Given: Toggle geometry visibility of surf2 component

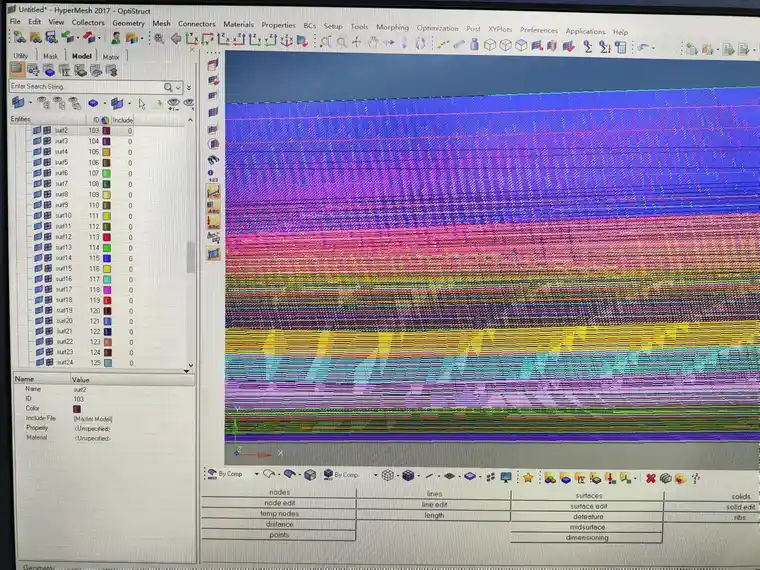Looking at the screenshot, I should pos(37,130).
